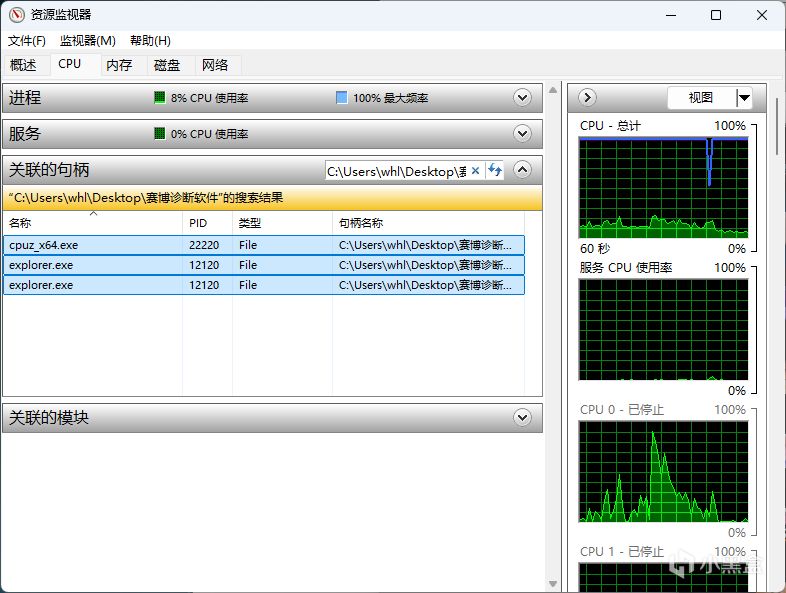
Task: Select the last explorer.exe row
Action: click(x=264, y=285)
